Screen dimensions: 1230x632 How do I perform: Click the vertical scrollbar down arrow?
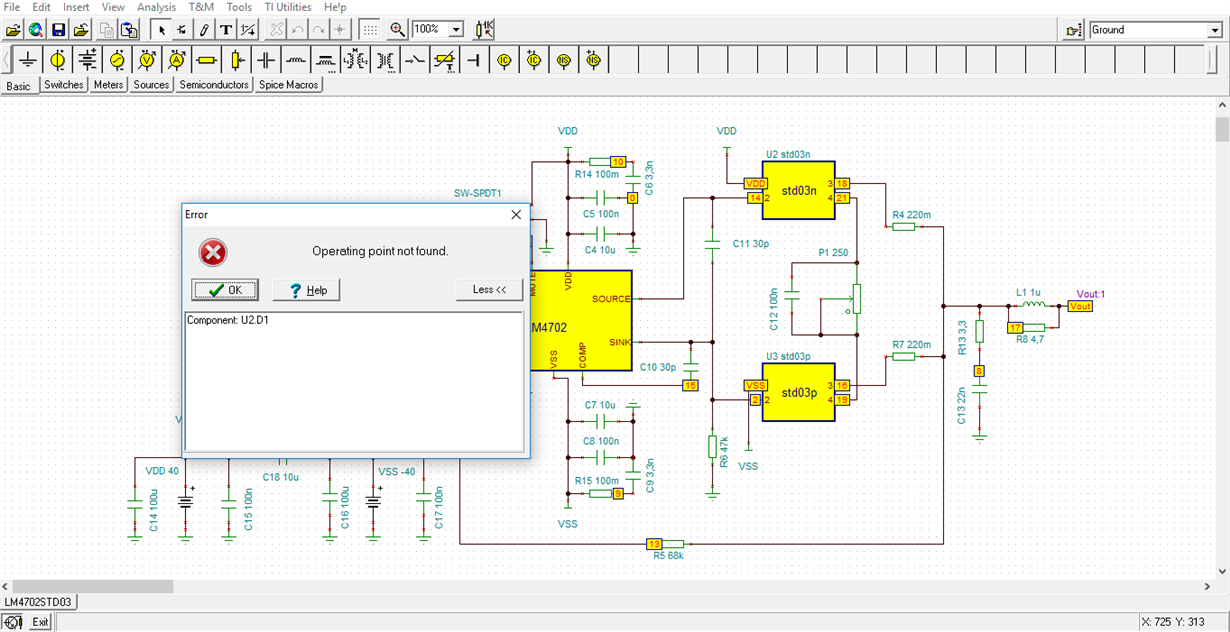1222,572
